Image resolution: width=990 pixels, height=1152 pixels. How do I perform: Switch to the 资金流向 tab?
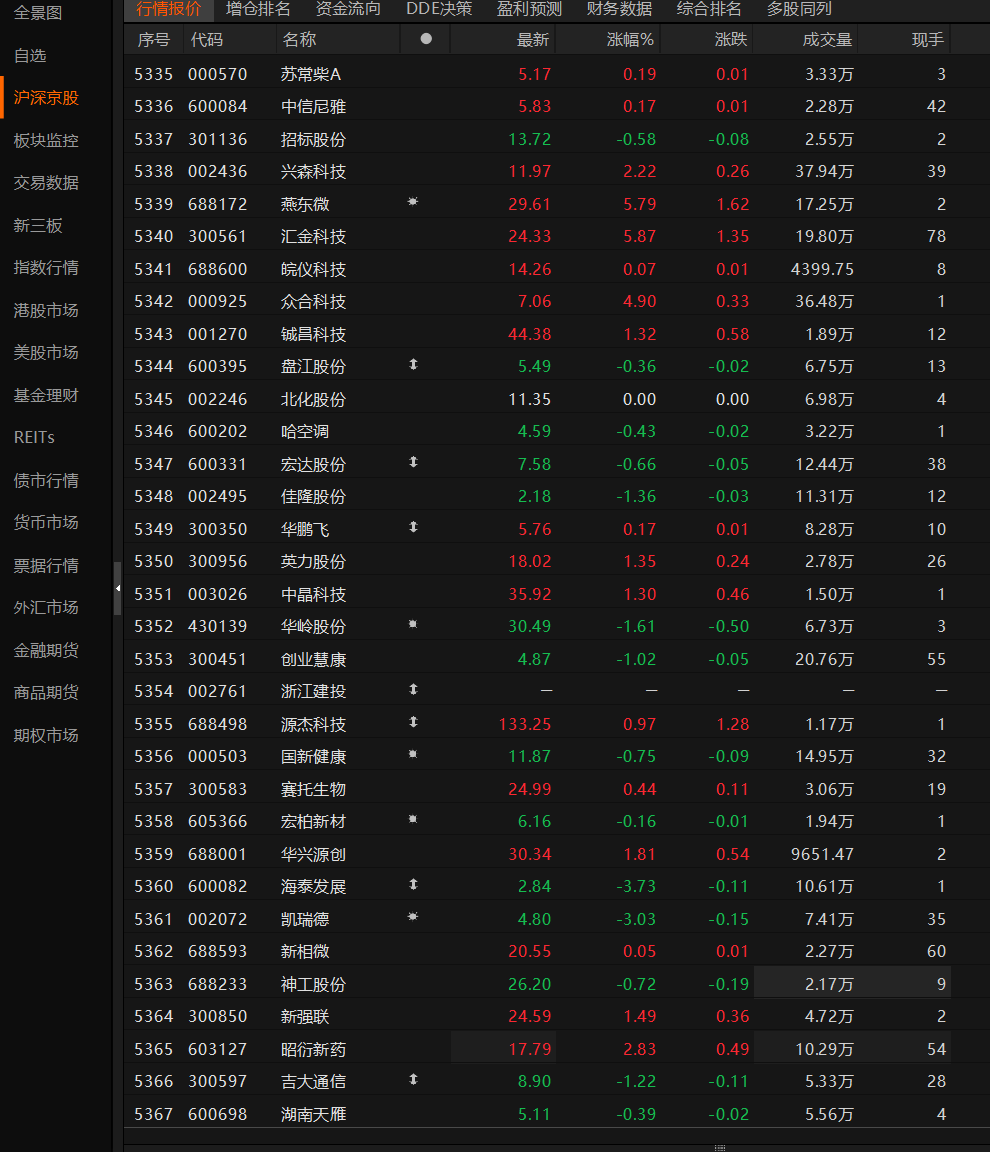[348, 10]
